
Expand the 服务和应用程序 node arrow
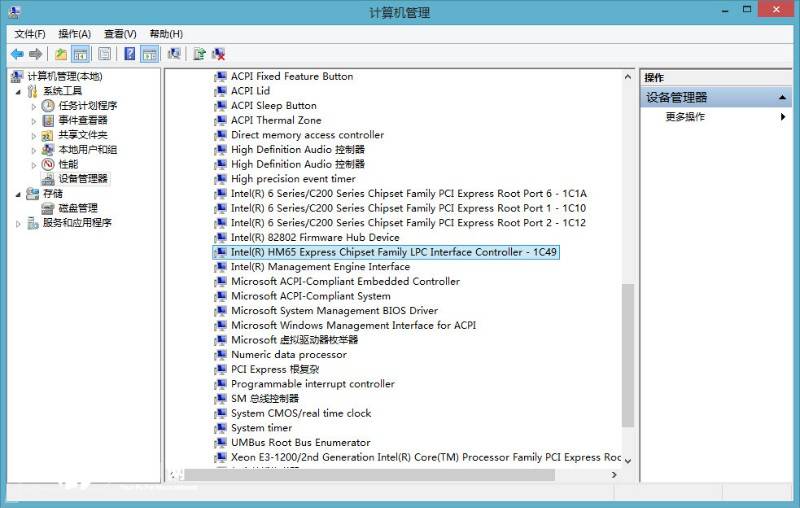(x=18, y=223)
